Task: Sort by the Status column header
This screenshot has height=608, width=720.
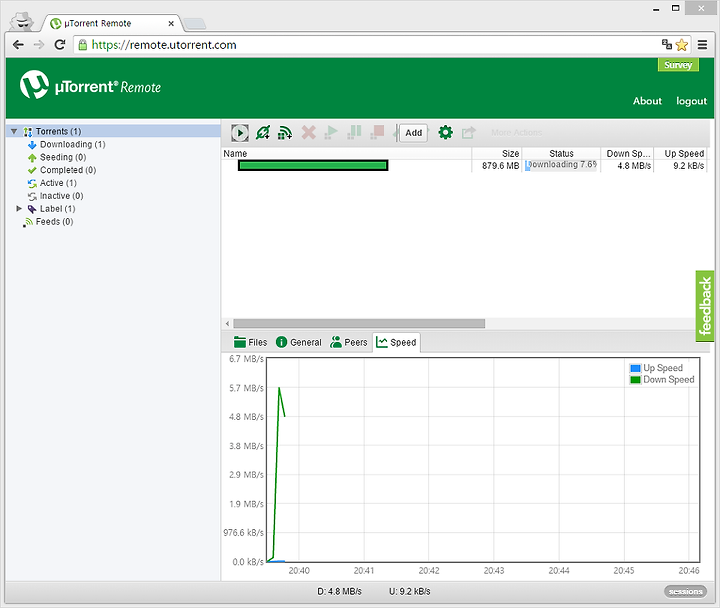Action: point(562,153)
